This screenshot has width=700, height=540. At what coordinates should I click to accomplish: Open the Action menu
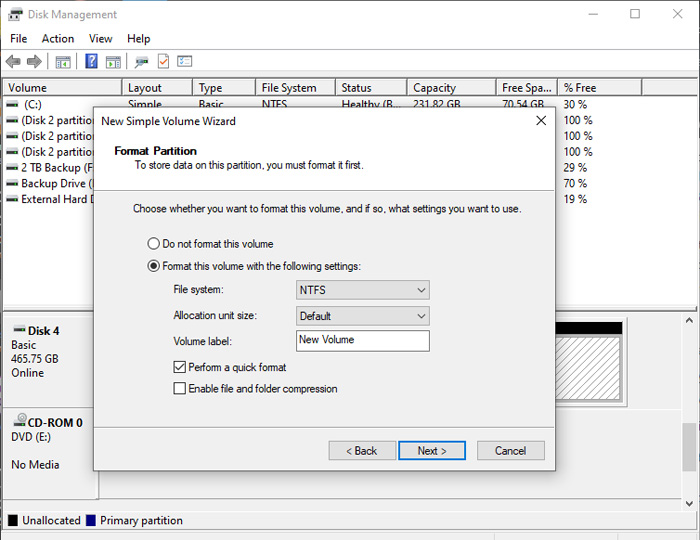coord(58,39)
